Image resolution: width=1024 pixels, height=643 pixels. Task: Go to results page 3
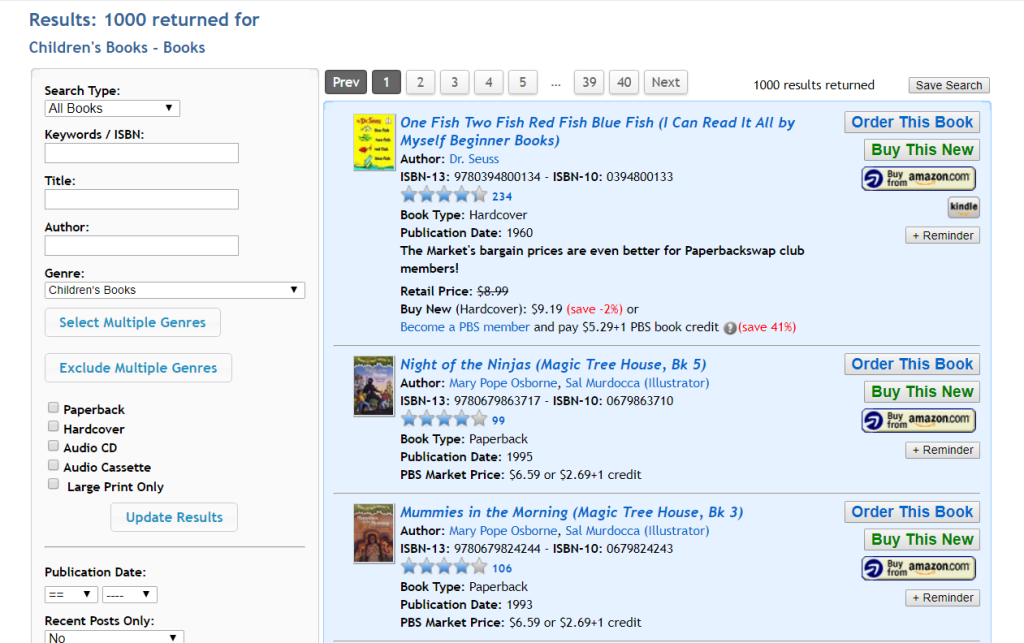click(455, 82)
